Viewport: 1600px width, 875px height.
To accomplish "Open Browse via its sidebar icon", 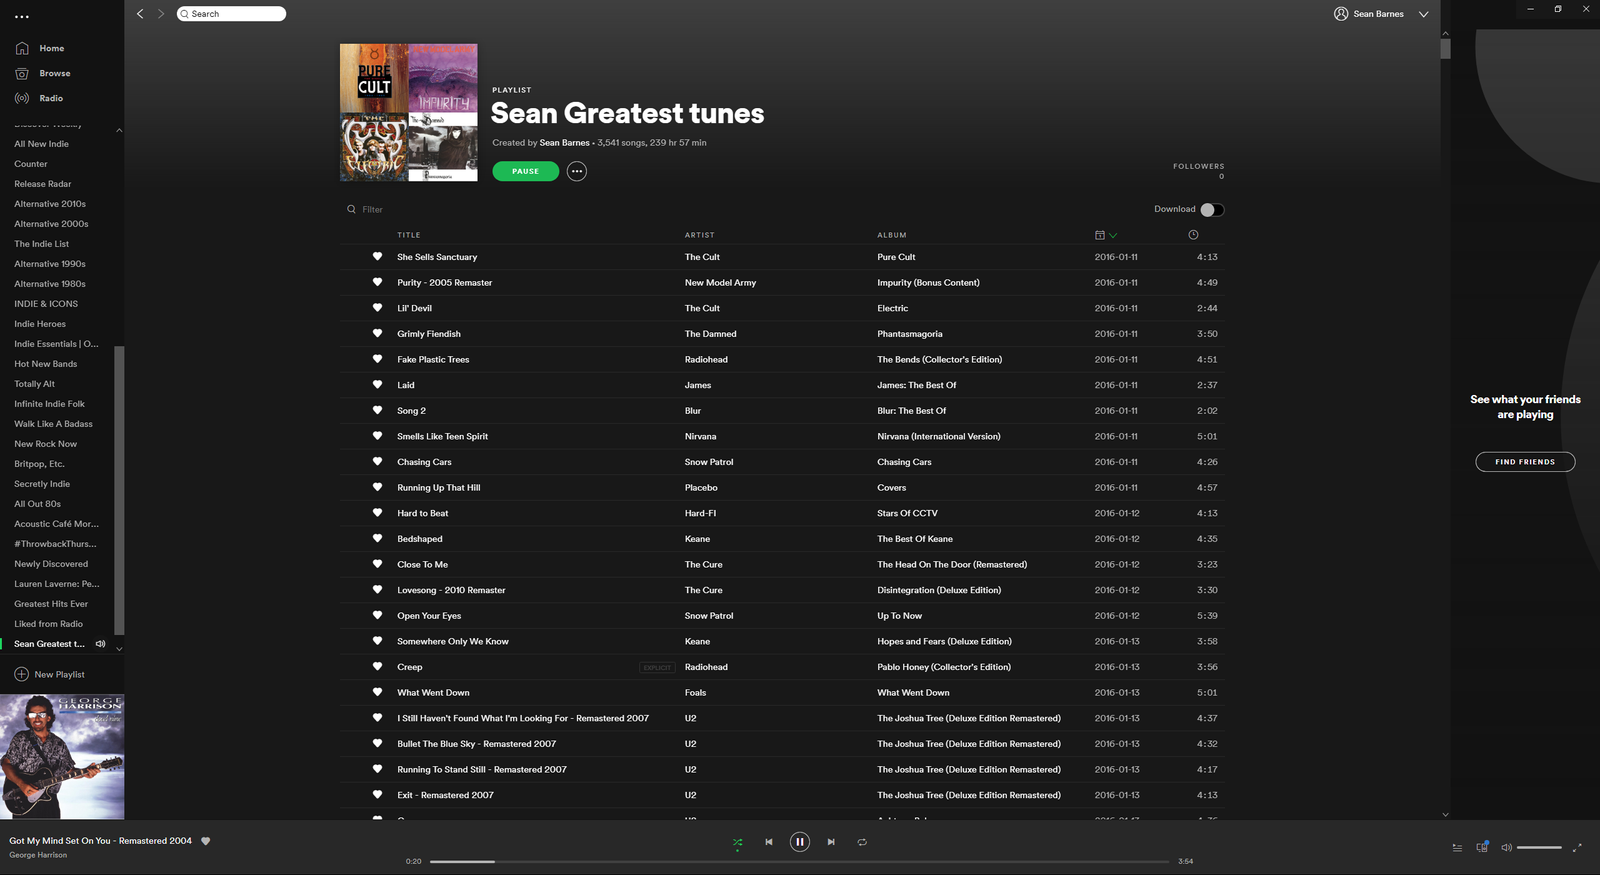I will 22,73.
